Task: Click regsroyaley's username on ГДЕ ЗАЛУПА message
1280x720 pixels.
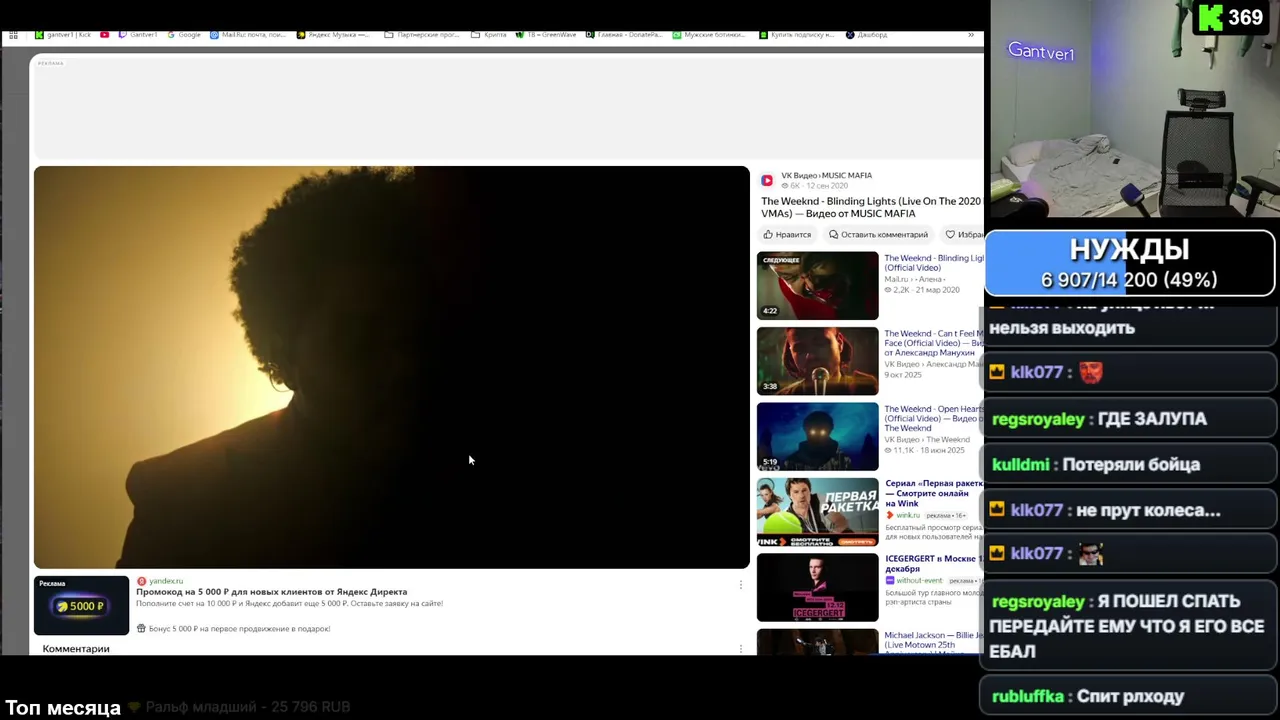Action: point(1038,419)
